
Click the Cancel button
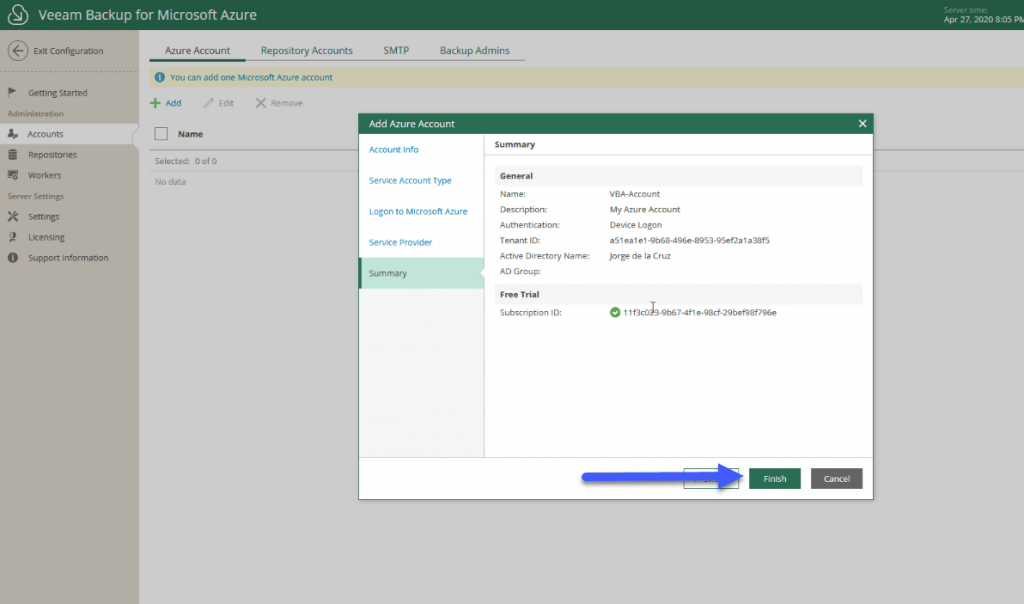coord(837,479)
